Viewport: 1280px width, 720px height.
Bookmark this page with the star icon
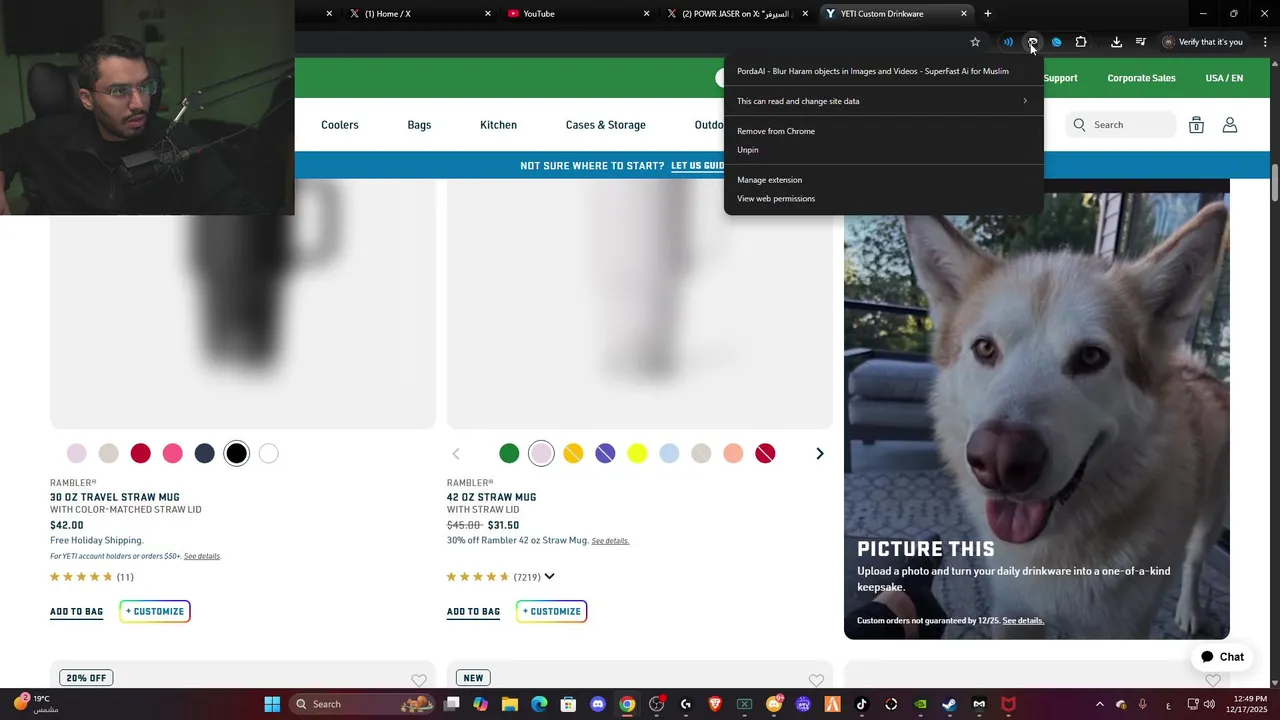(x=975, y=42)
